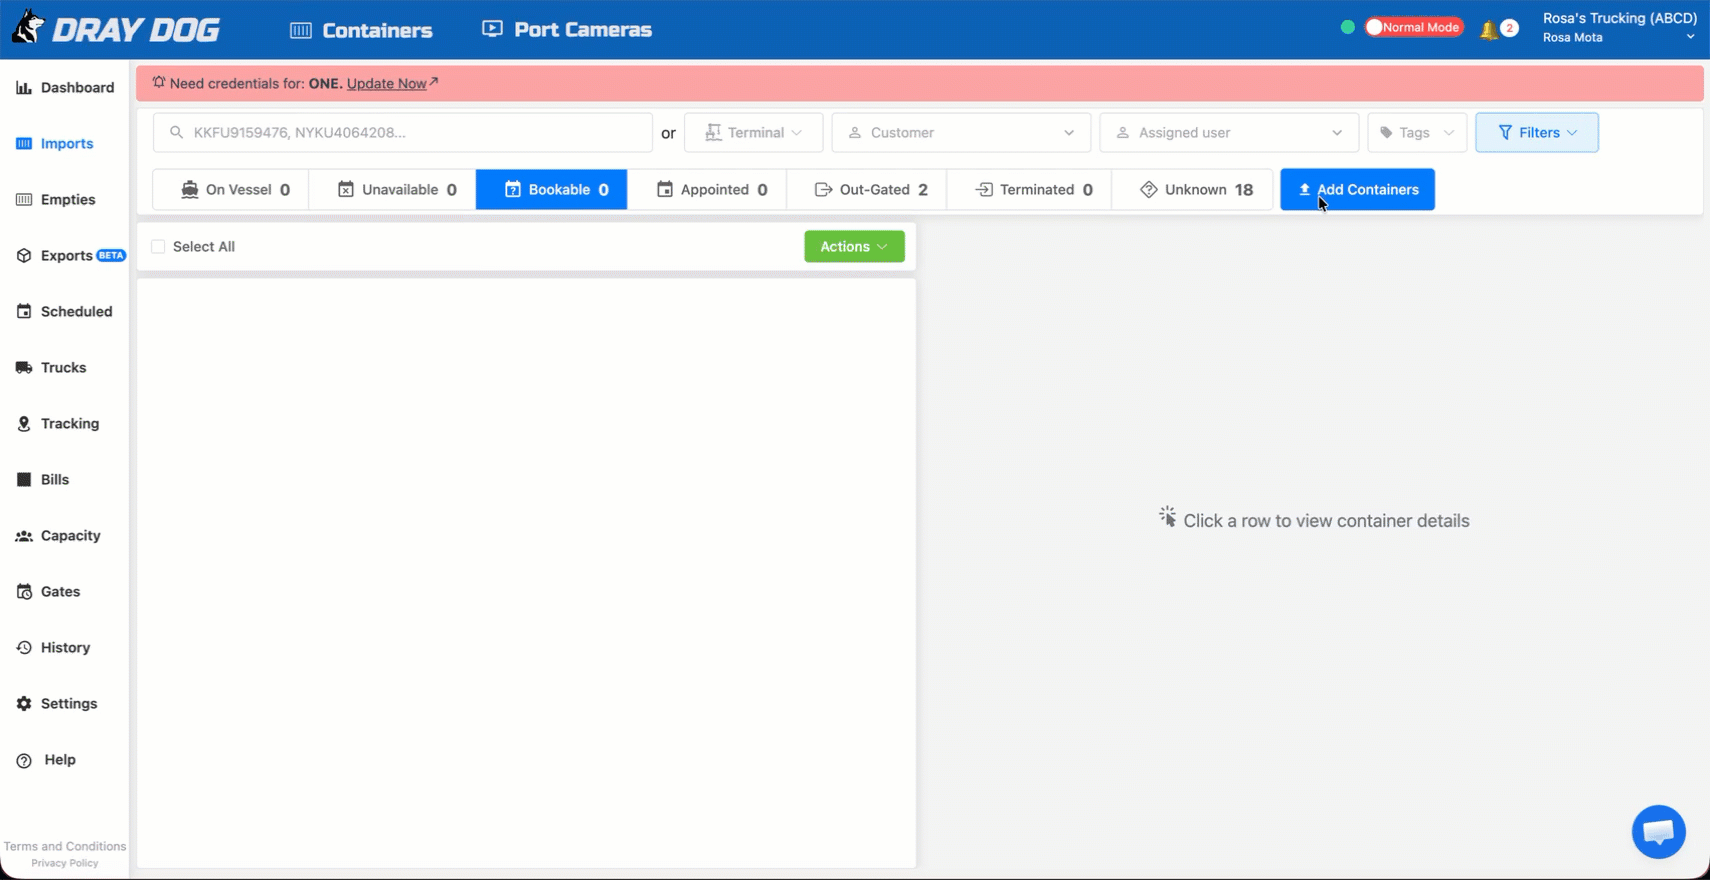This screenshot has height=880, width=1710.
Task: Open Gates section in sidebar
Action: coord(49,592)
